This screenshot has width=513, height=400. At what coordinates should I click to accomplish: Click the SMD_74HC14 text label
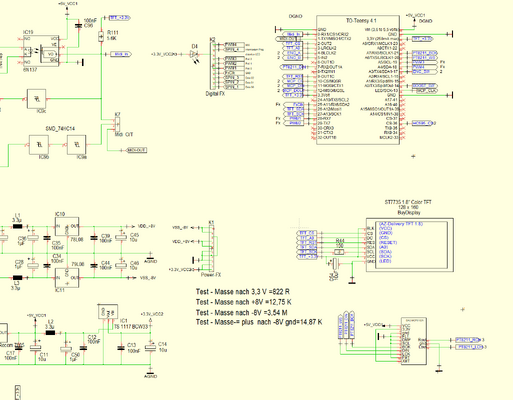tap(60, 128)
